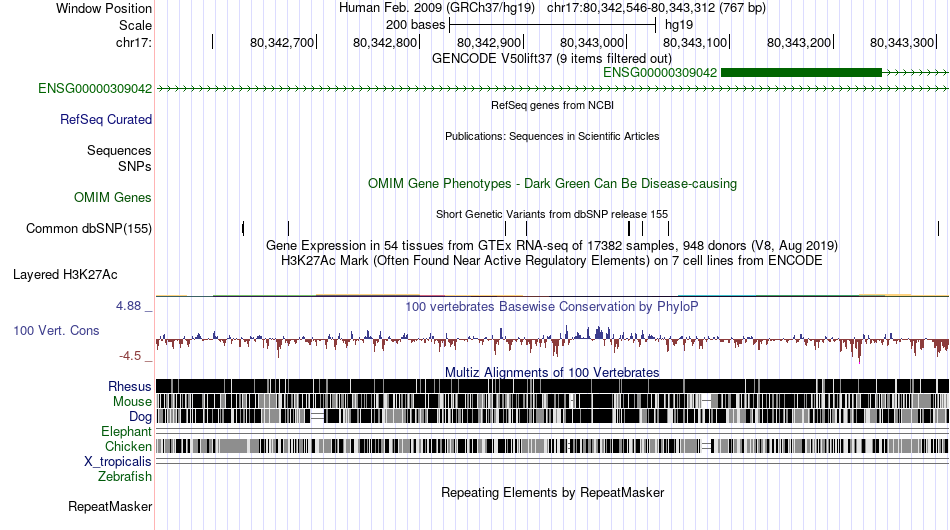Click the 80,342,900 ruler coordinate

click(x=489, y=42)
